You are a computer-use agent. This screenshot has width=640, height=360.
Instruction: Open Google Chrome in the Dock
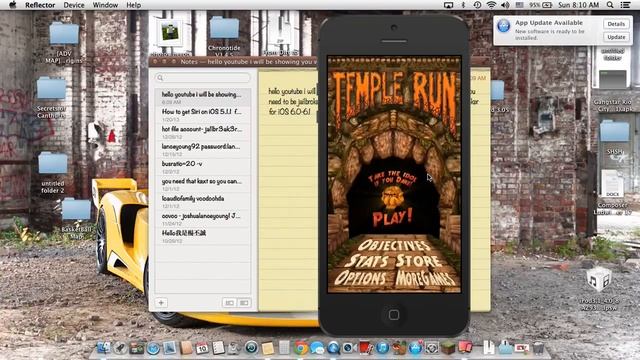pos(301,348)
